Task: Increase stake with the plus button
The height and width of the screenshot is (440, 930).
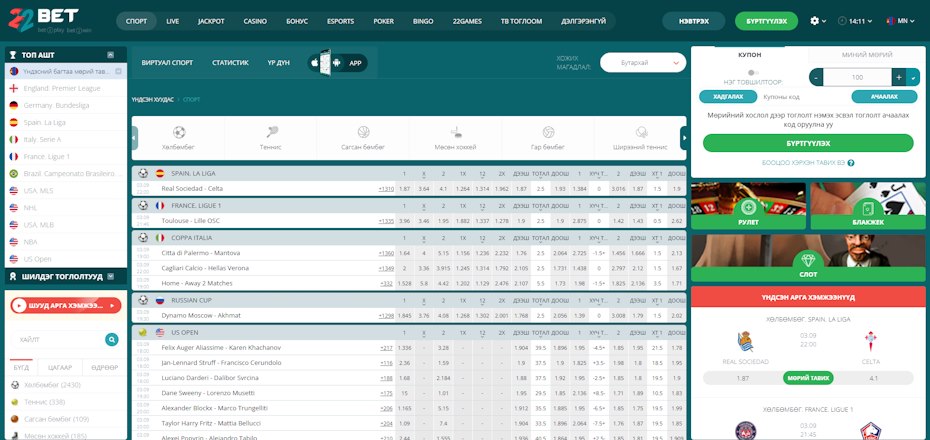Action: tap(899, 77)
